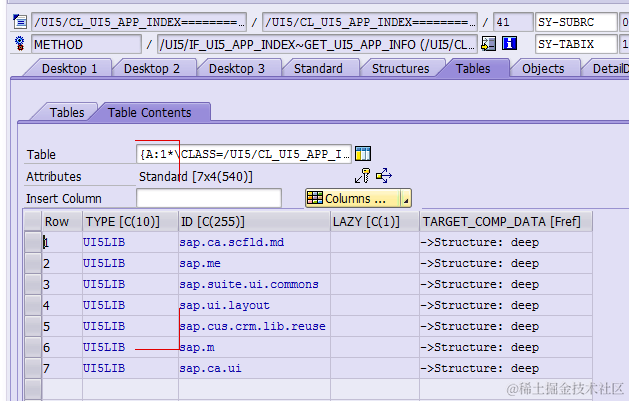Select row 5 using its row selector
Image resolution: width=629 pixels, height=401 pixels.
pos(33,326)
